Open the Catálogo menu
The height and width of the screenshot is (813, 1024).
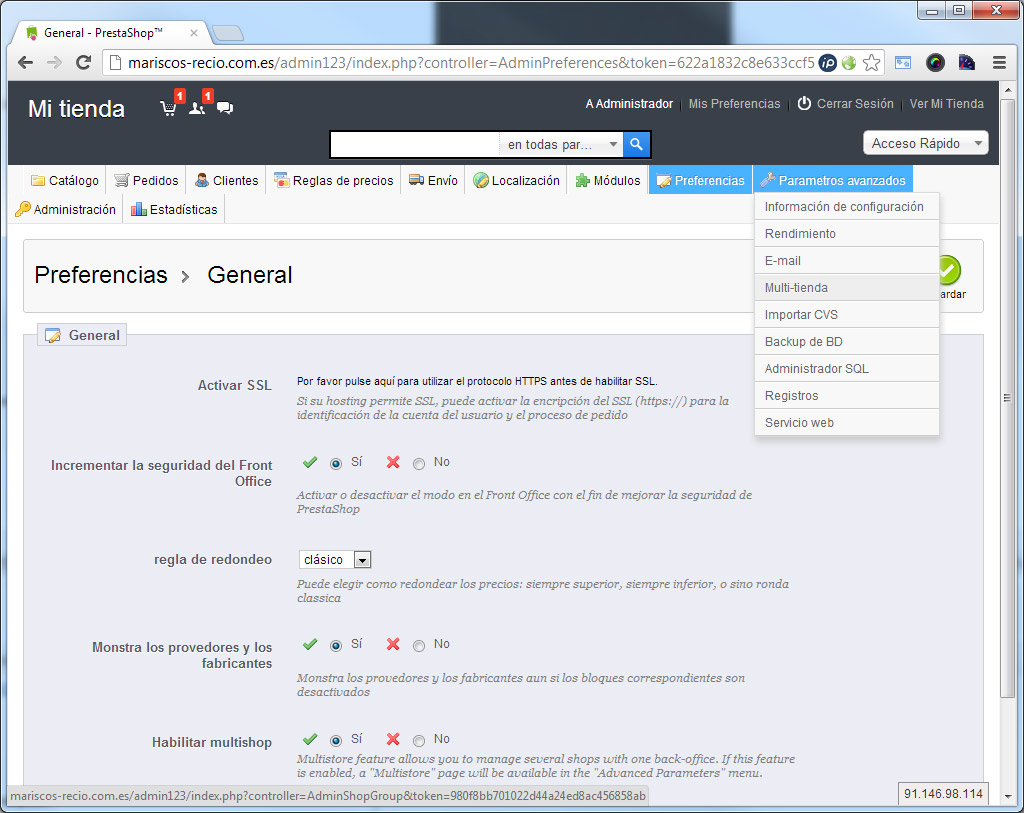pos(65,180)
